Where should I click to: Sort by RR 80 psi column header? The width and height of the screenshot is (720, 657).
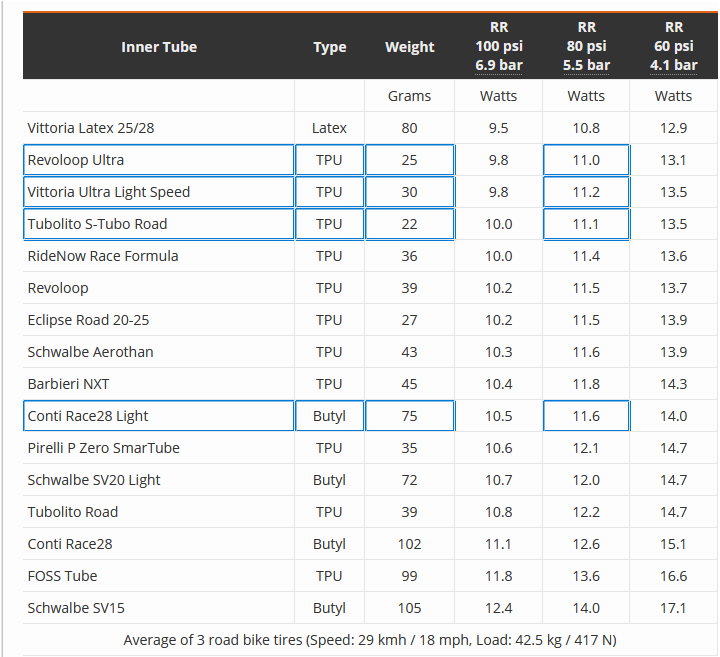[x=586, y=46]
